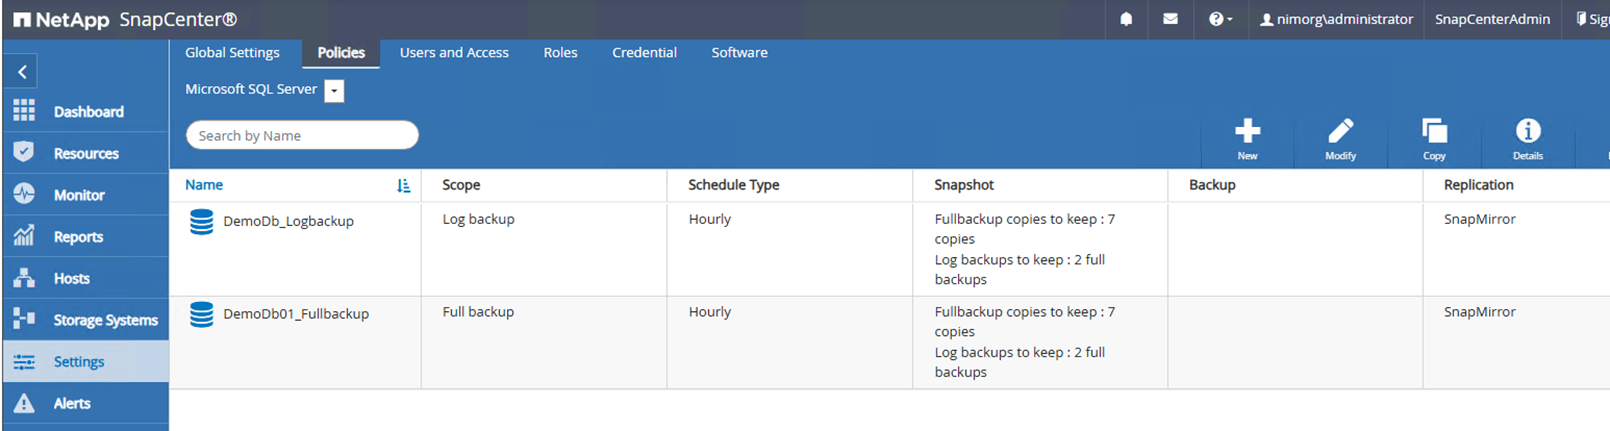Viewport: 1610px width, 431px height.
Task: Sort policies using Name sort icon
Action: click(403, 185)
